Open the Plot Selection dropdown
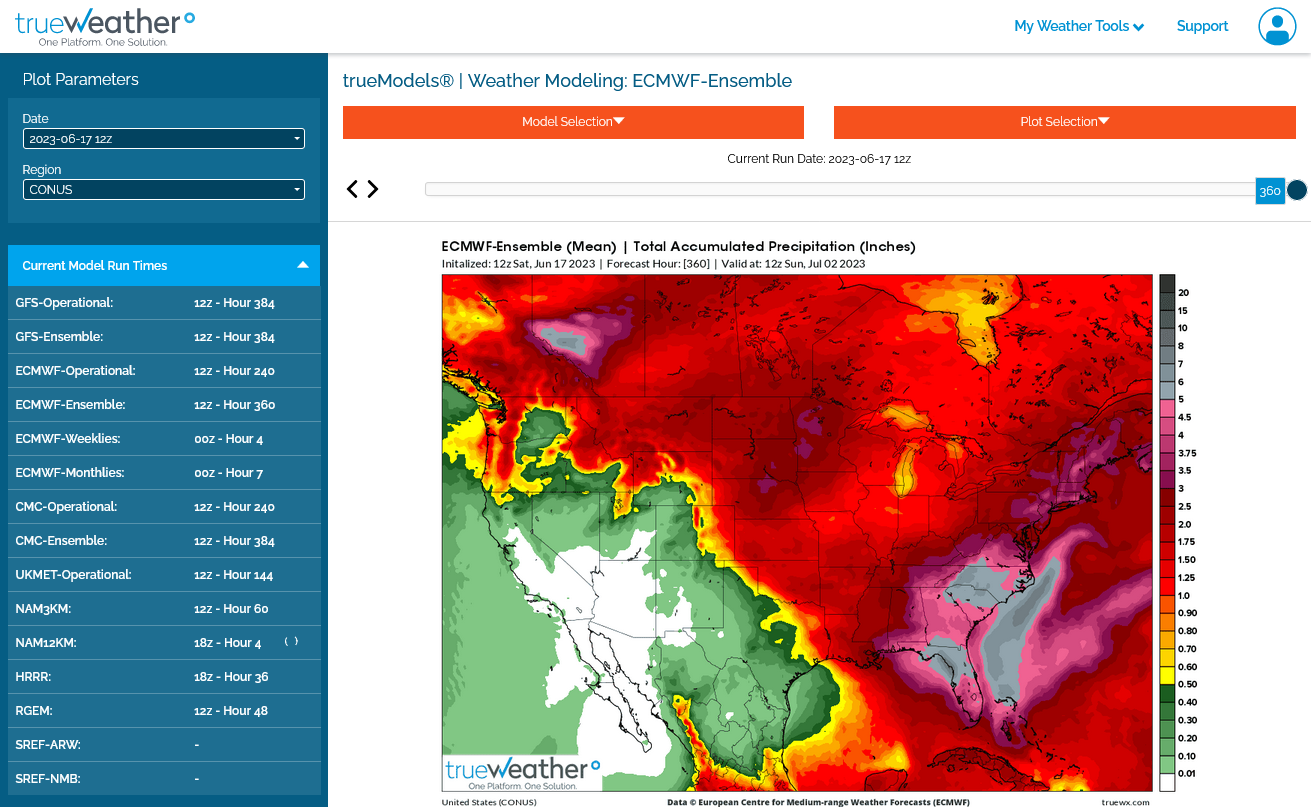The height and width of the screenshot is (807, 1311). coord(1064,122)
